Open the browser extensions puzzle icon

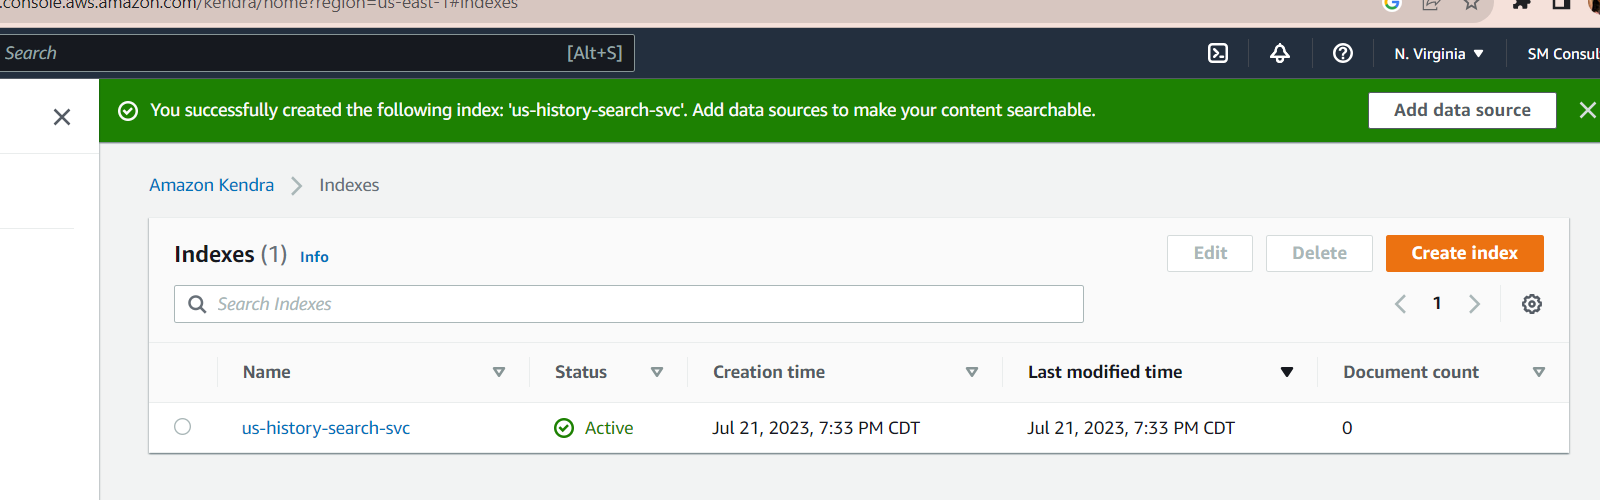click(x=1521, y=4)
